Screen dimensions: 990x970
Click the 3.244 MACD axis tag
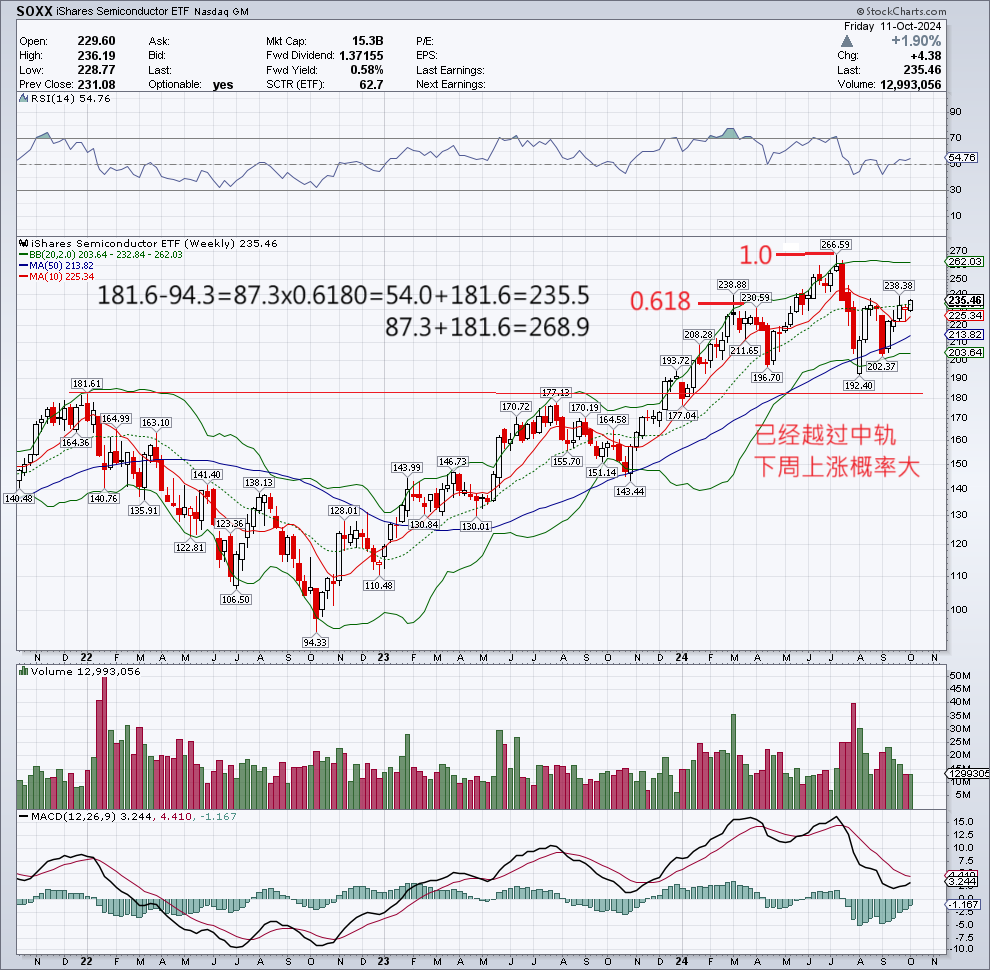(x=962, y=882)
